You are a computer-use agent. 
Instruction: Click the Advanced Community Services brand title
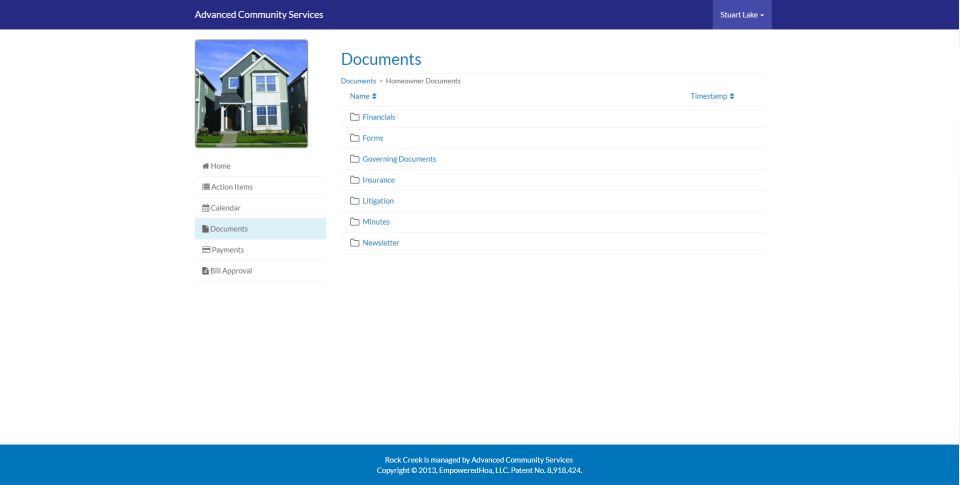(x=259, y=15)
